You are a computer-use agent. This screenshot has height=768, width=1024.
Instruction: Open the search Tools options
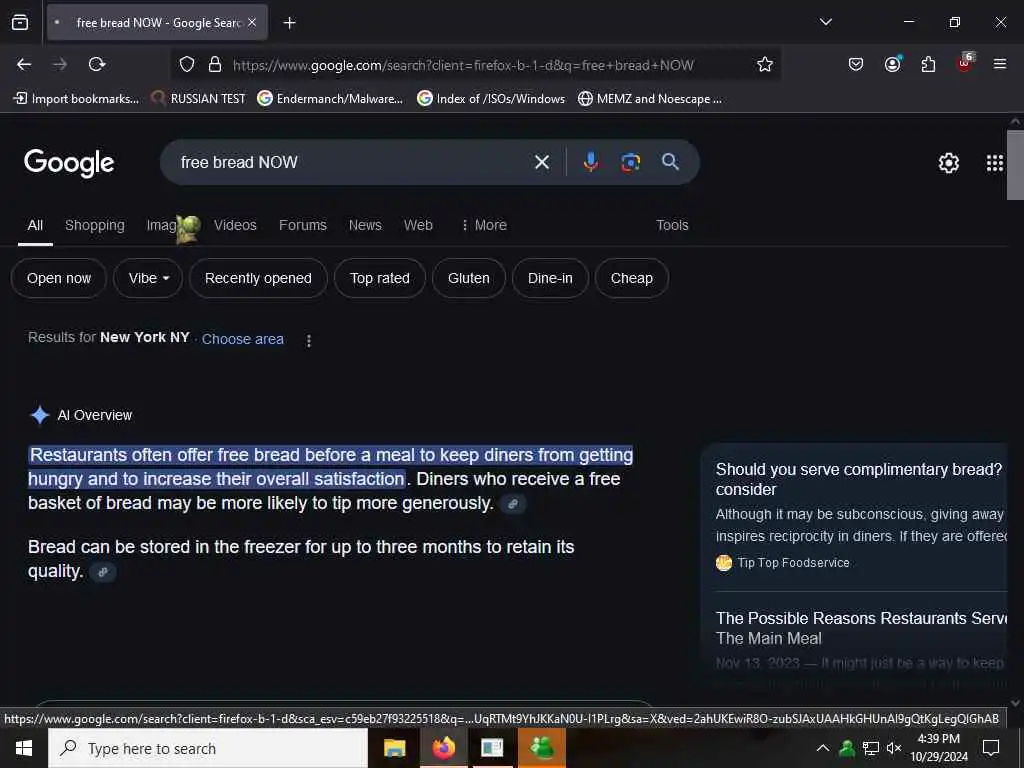click(x=672, y=225)
